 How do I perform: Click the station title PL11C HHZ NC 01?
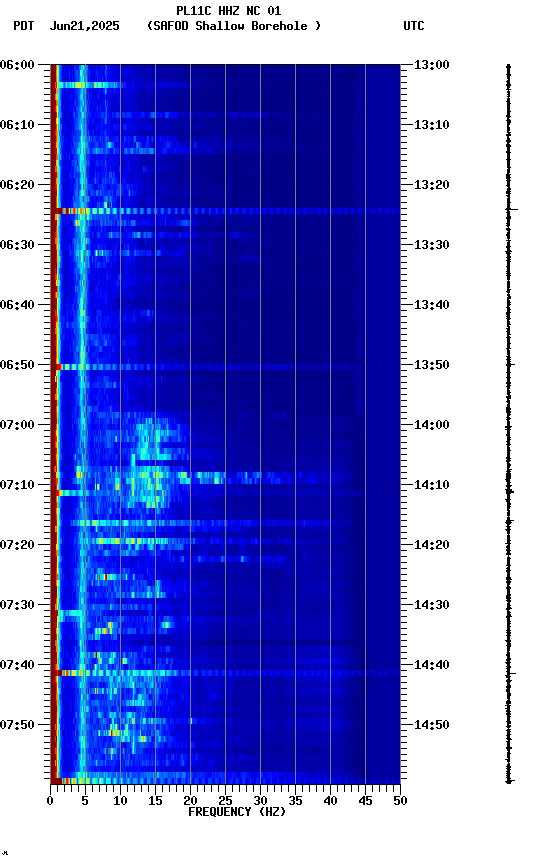pos(229,10)
